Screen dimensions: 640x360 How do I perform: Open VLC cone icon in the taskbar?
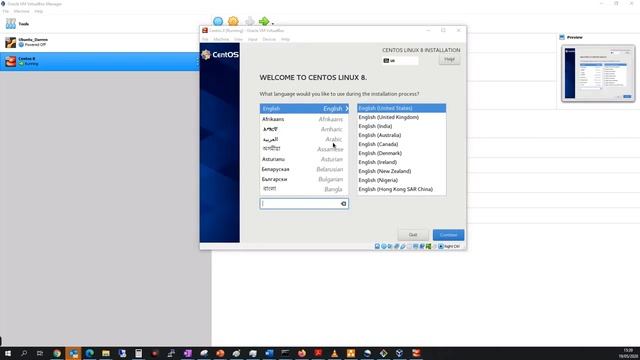click(334, 353)
